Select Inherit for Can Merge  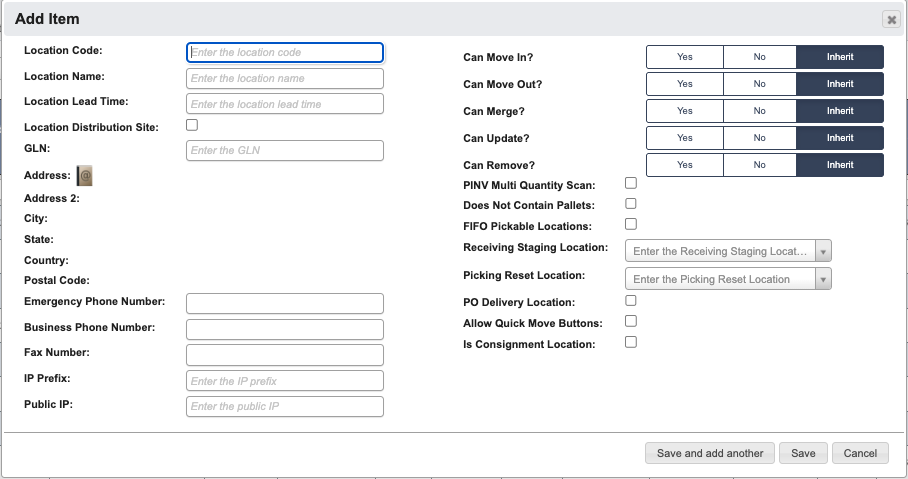[x=840, y=111]
